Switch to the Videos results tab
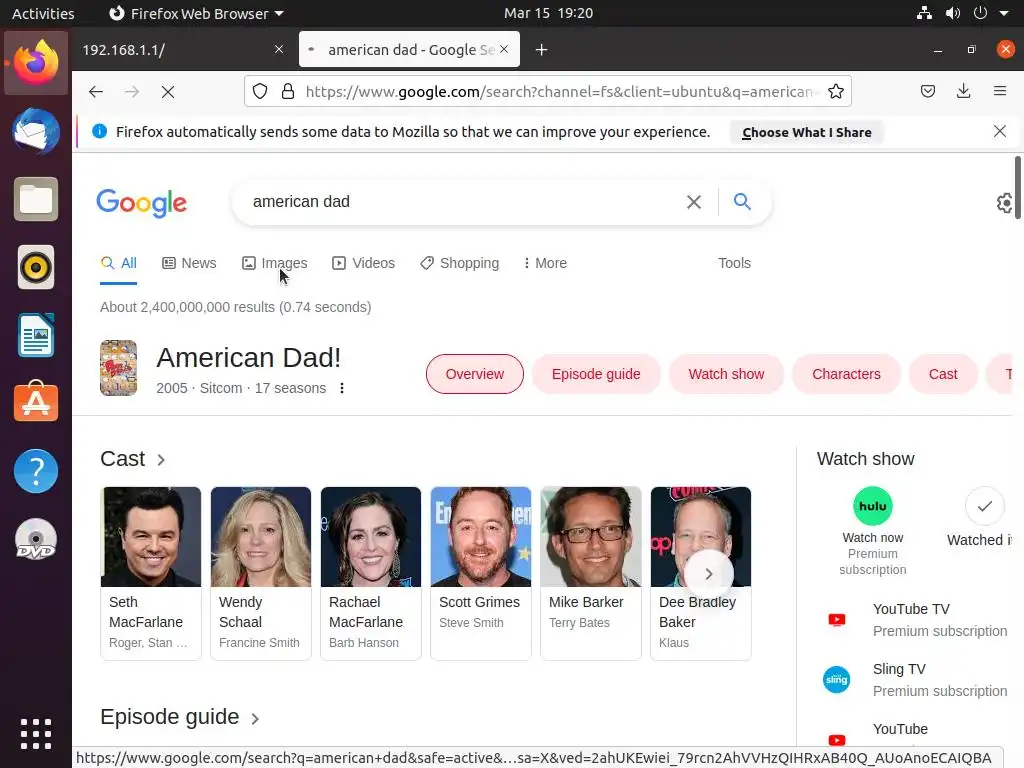This screenshot has height=768, width=1024. pyautogui.click(x=364, y=263)
